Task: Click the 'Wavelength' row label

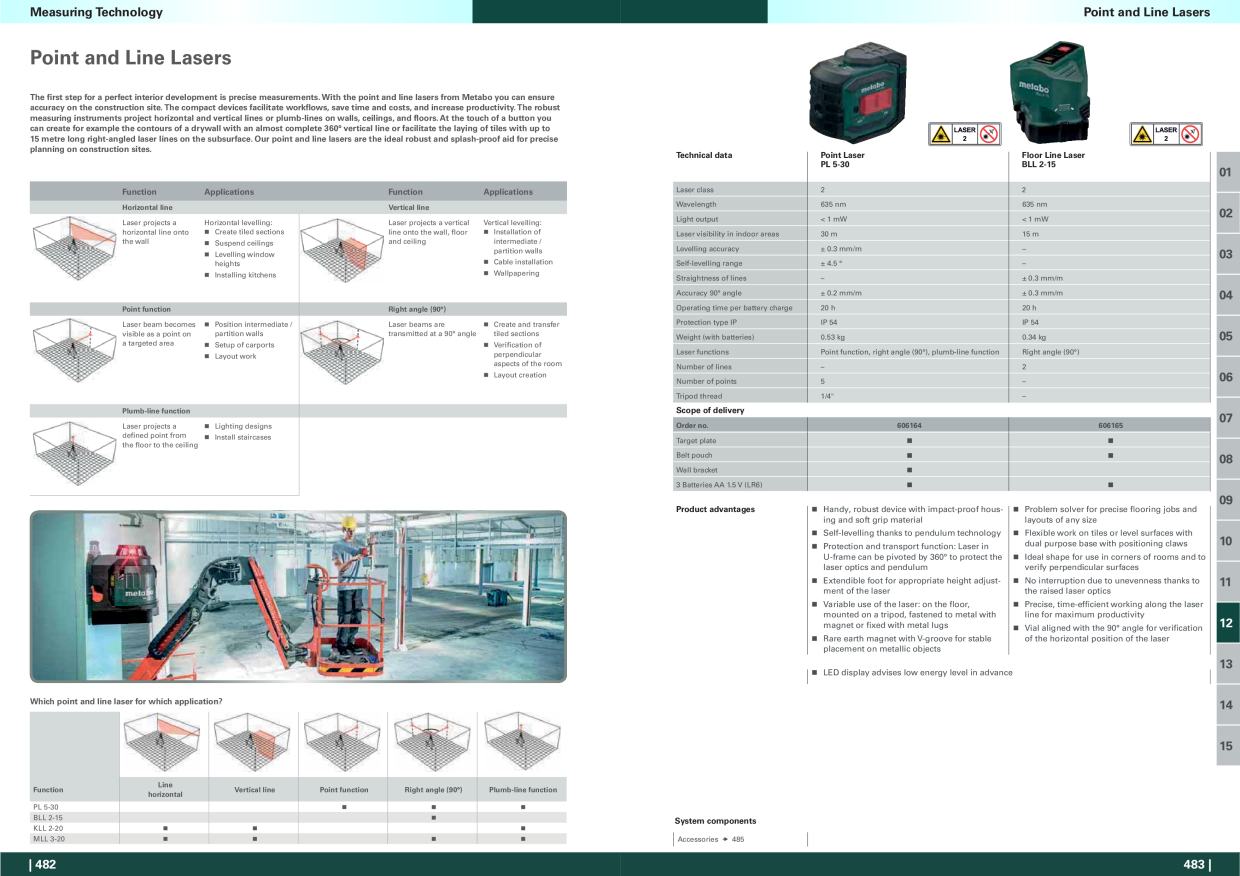Action: 696,204
